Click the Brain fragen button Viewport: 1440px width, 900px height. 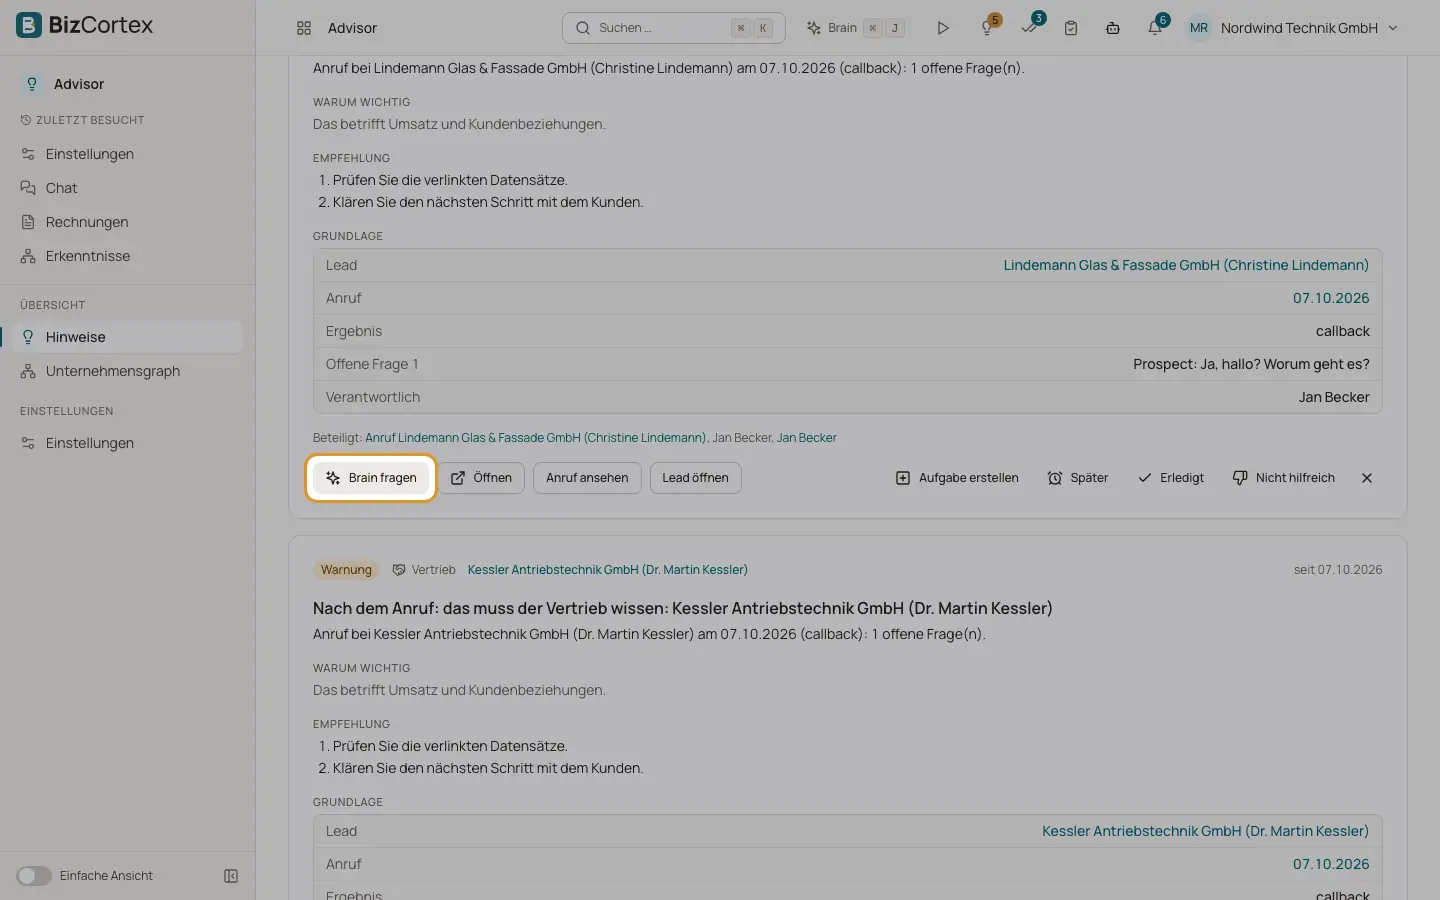click(371, 478)
